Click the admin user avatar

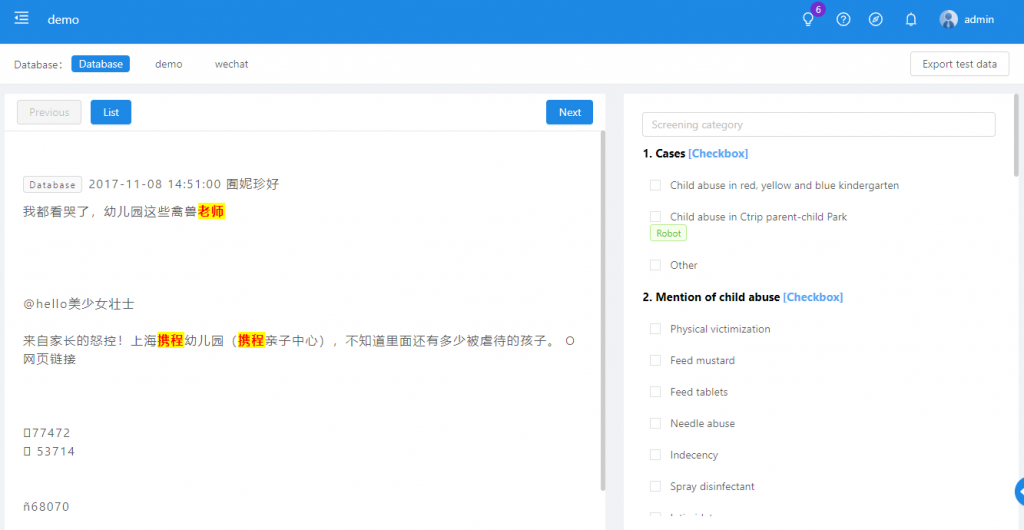coord(948,20)
